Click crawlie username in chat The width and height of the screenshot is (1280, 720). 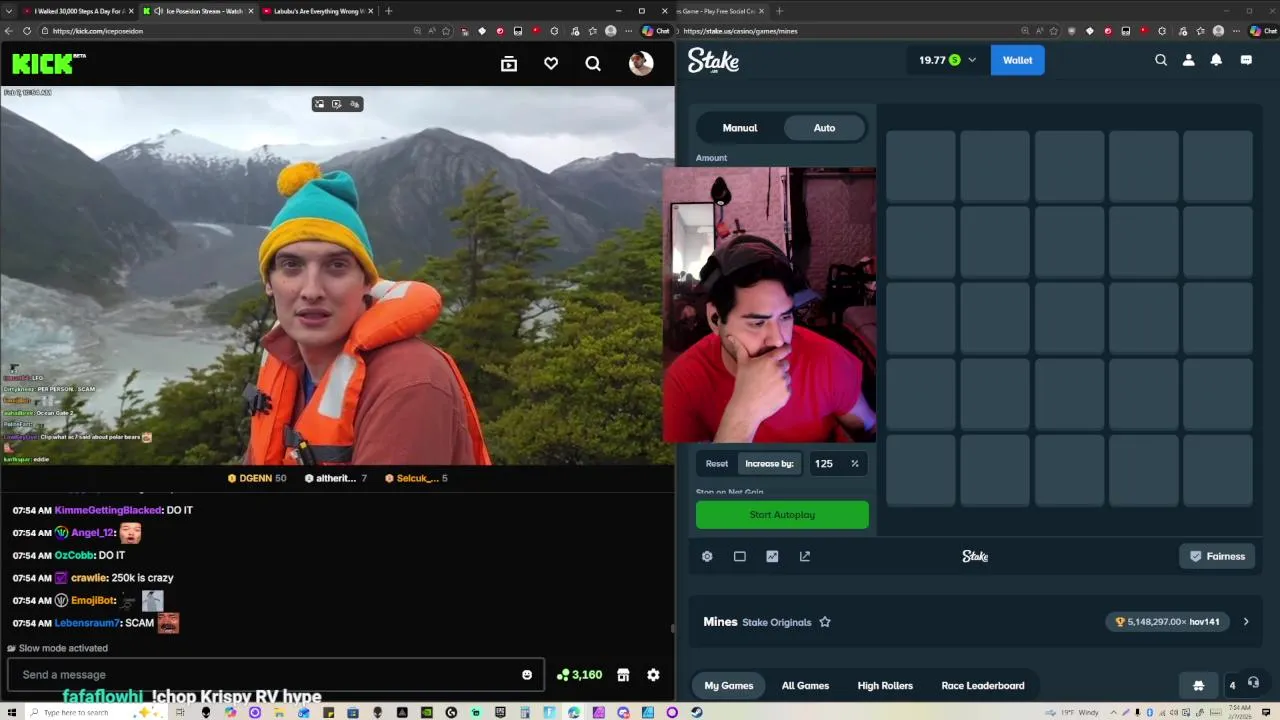click(89, 578)
